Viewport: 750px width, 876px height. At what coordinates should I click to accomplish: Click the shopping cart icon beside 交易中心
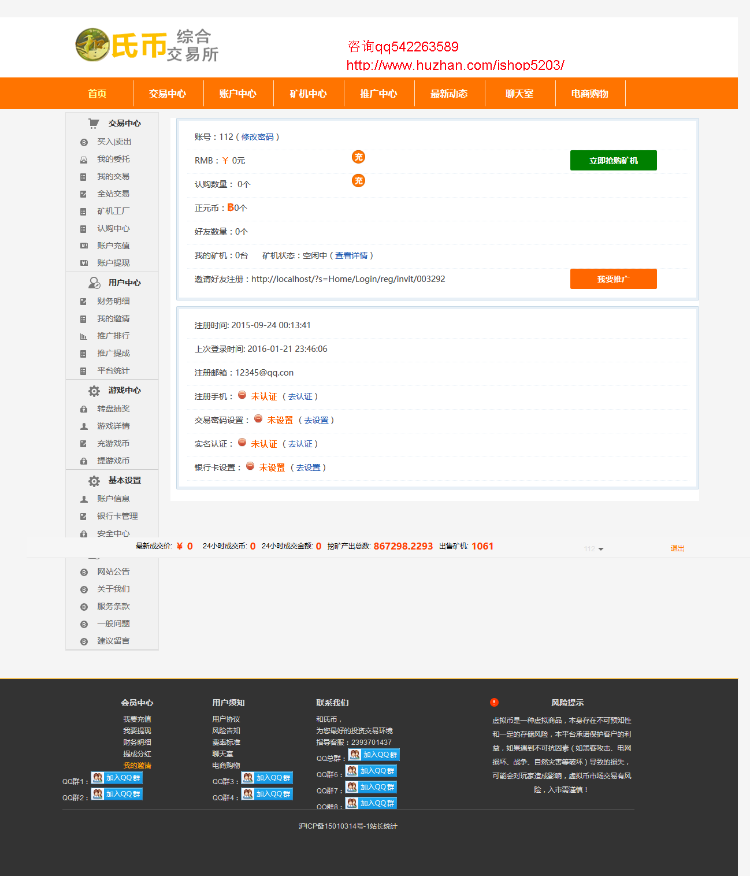(x=93, y=123)
